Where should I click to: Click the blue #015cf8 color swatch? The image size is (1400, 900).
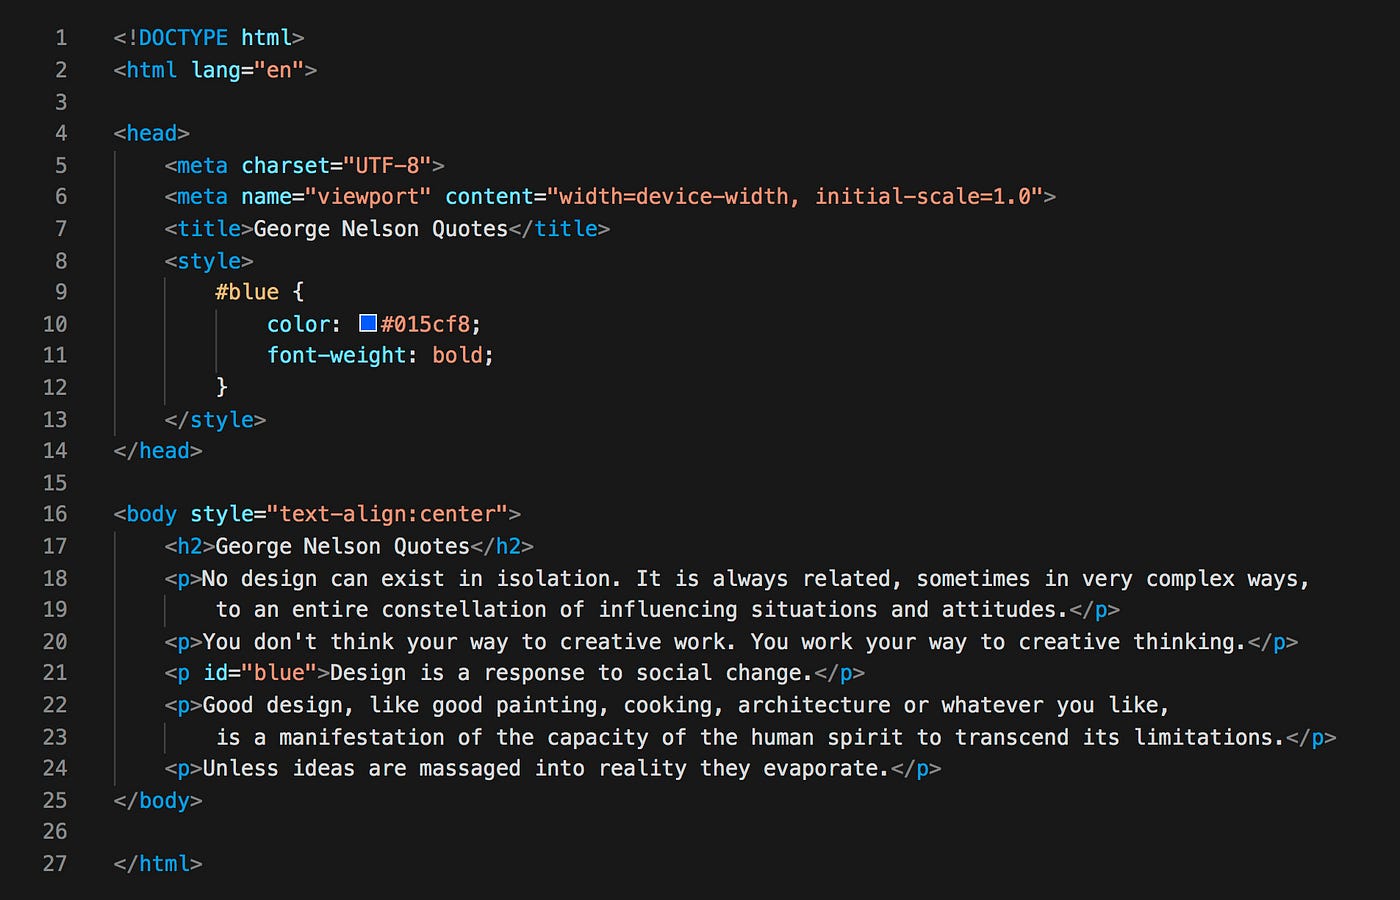368,323
